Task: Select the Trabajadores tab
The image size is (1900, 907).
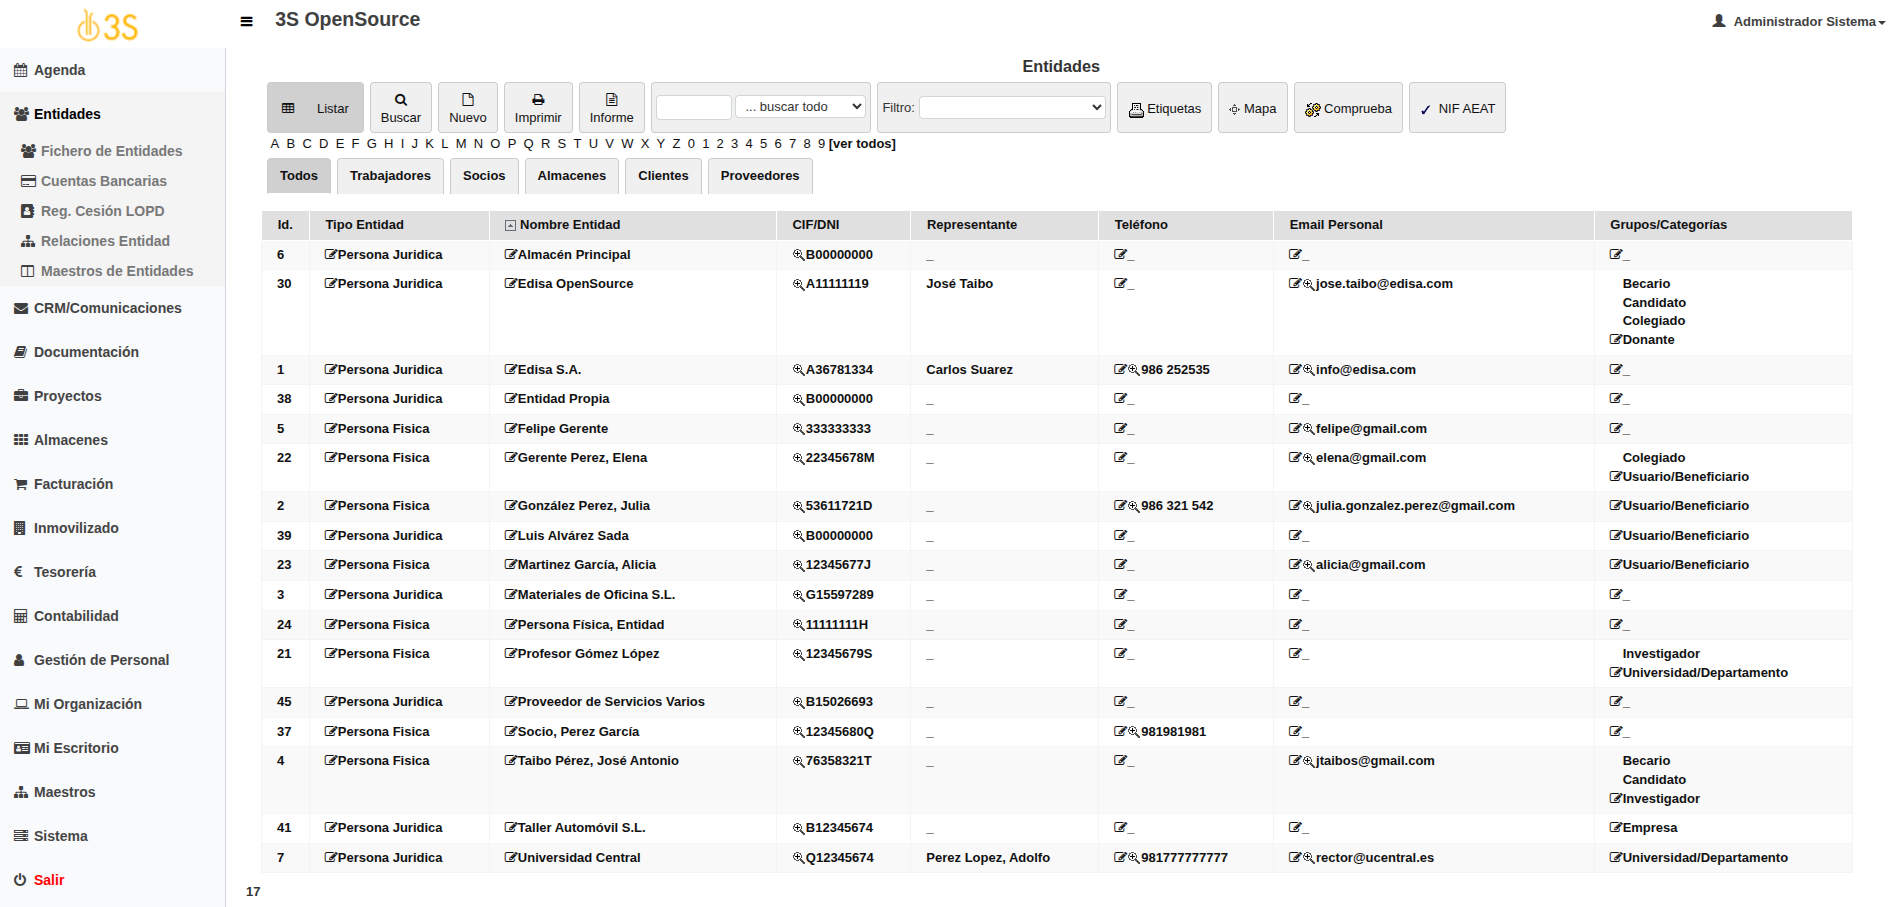Action: coord(390,176)
